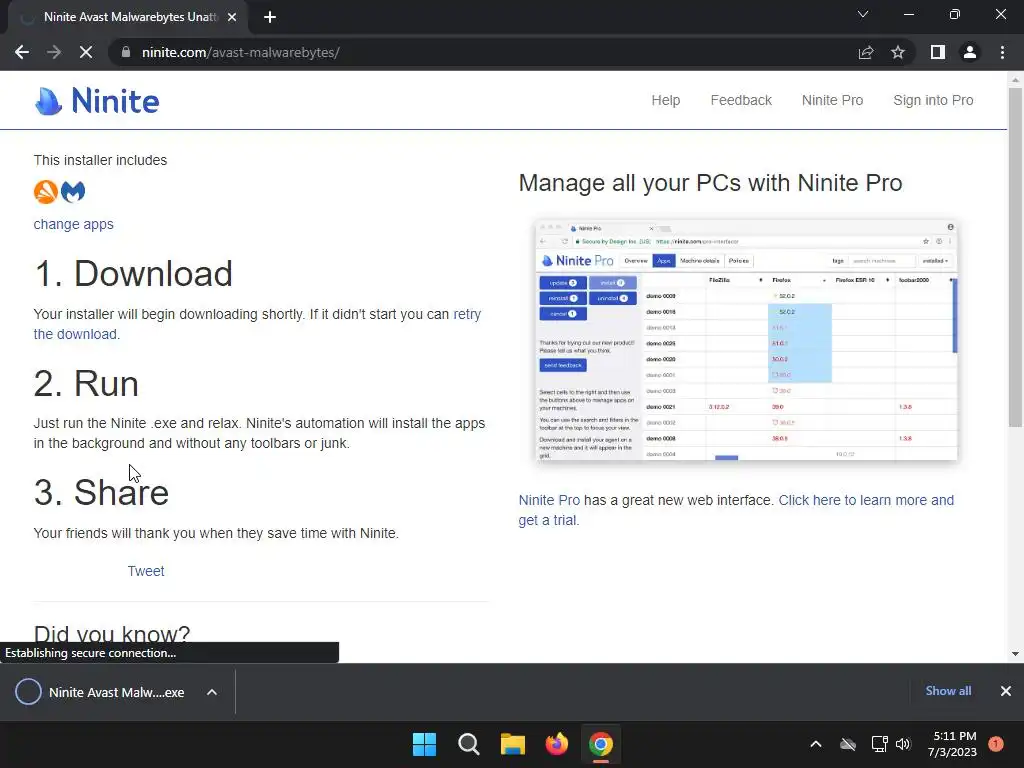Viewport: 1024px width, 768px height.
Task: Click the Avast icon under This installer includes
Action: pos(46,192)
